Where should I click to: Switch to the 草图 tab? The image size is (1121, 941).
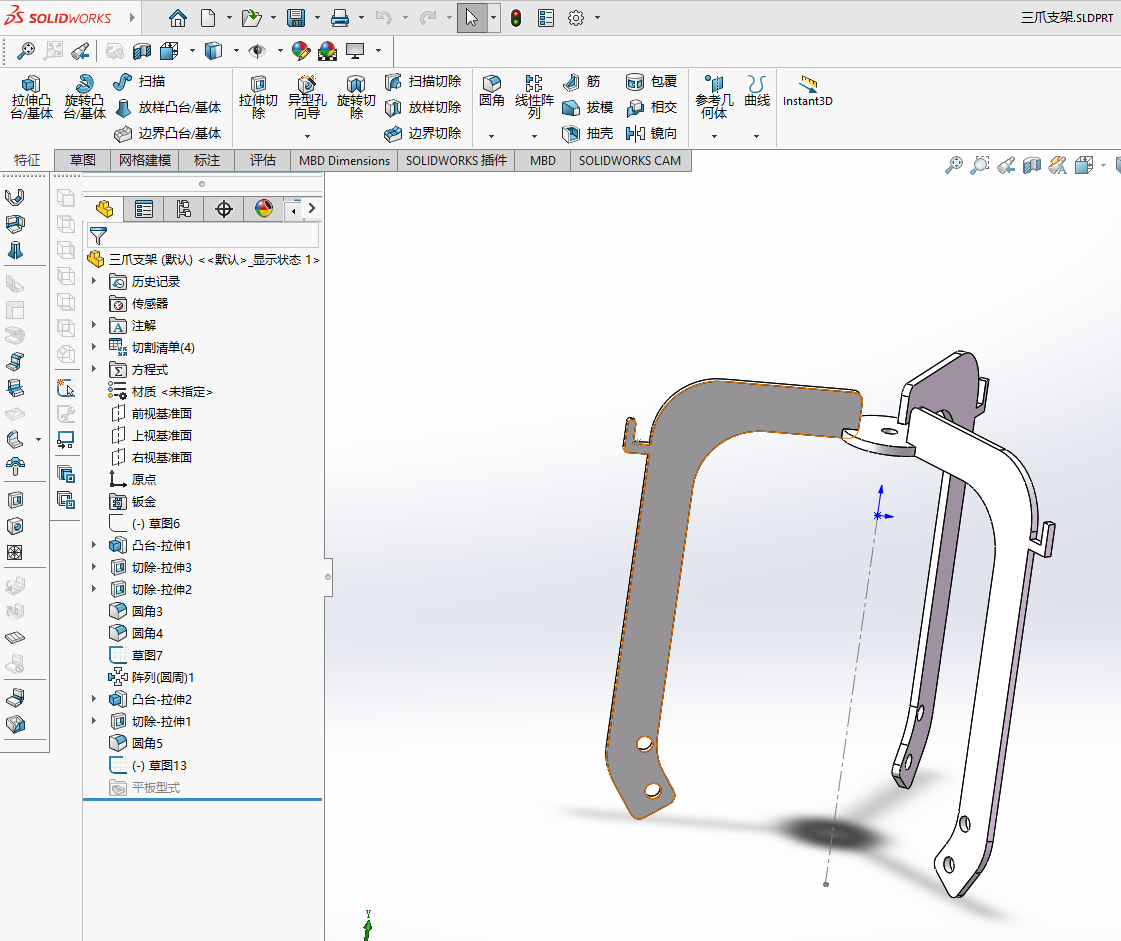pyautogui.click(x=83, y=160)
